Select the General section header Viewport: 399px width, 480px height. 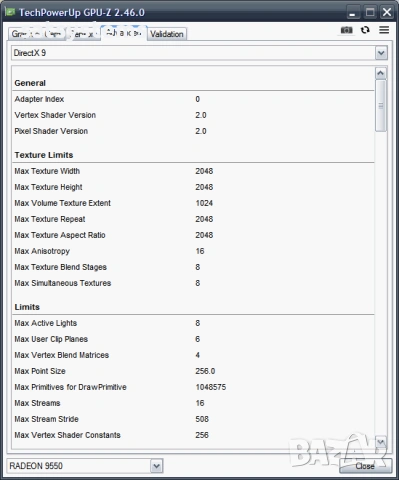[30, 83]
